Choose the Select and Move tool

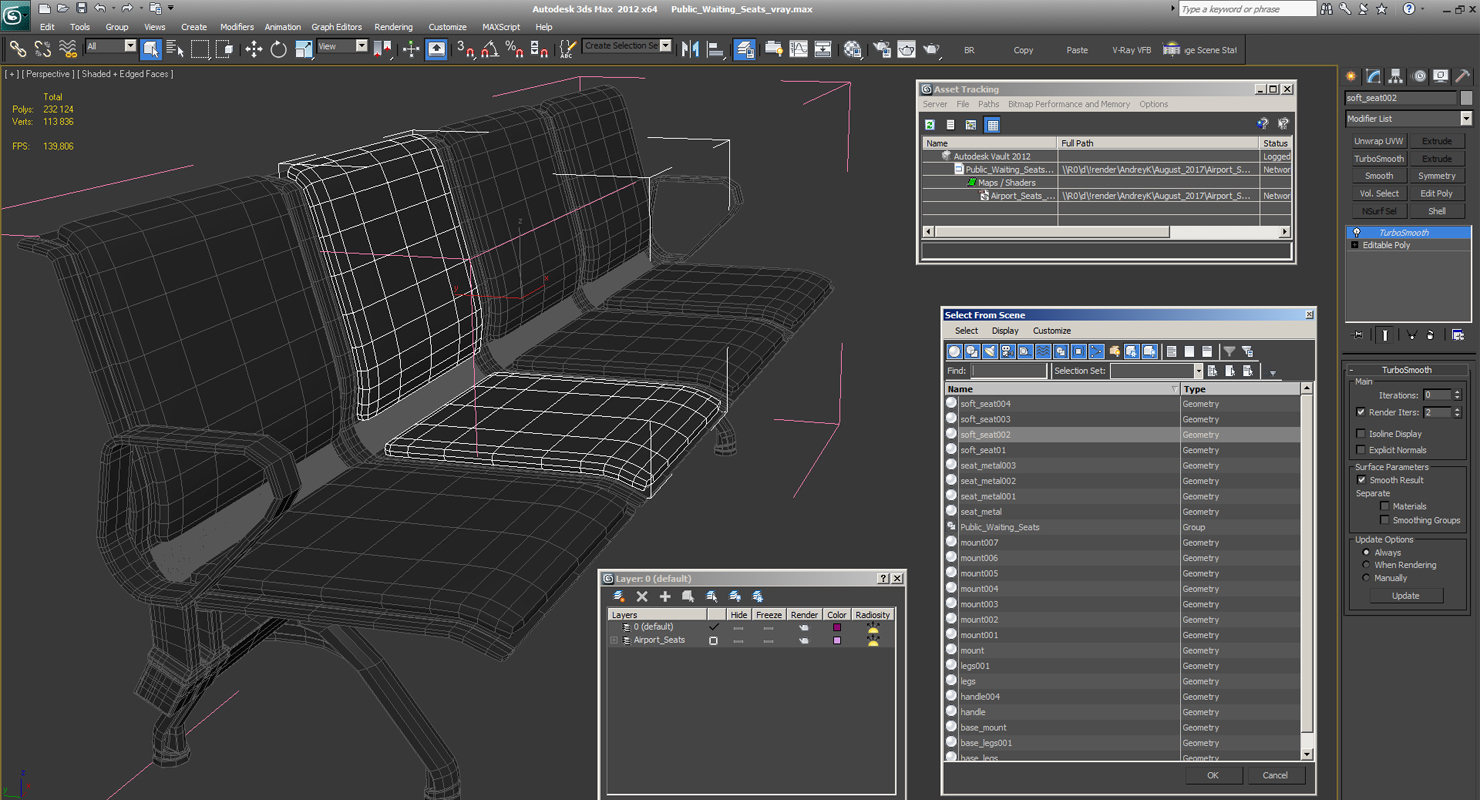[x=254, y=48]
